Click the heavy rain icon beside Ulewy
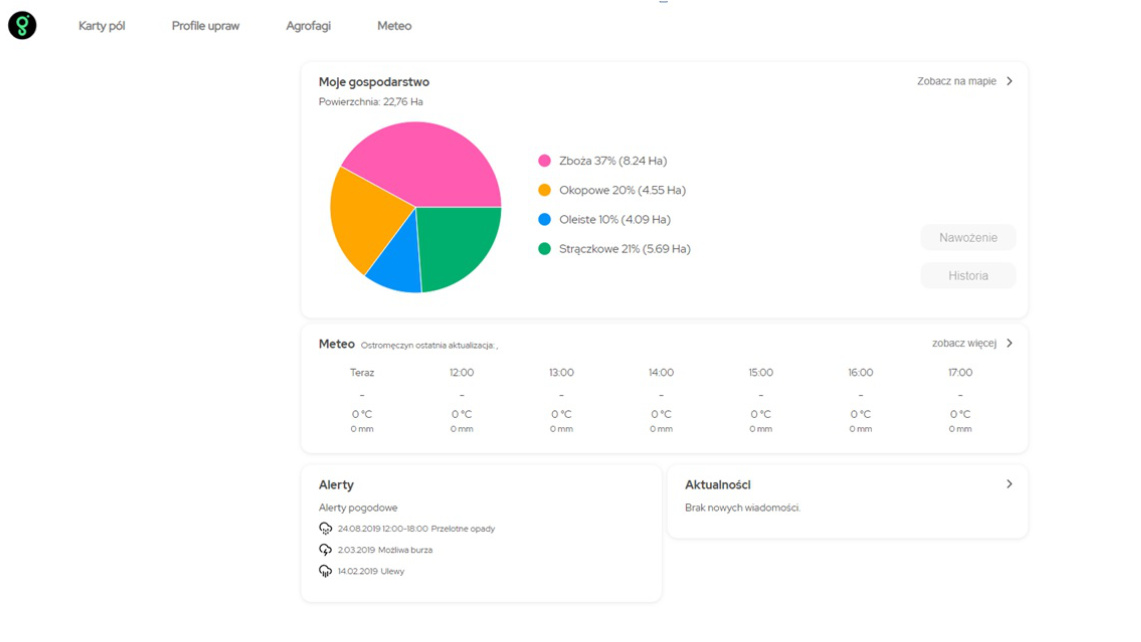Viewport: 1141px width, 642px height. (325, 571)
